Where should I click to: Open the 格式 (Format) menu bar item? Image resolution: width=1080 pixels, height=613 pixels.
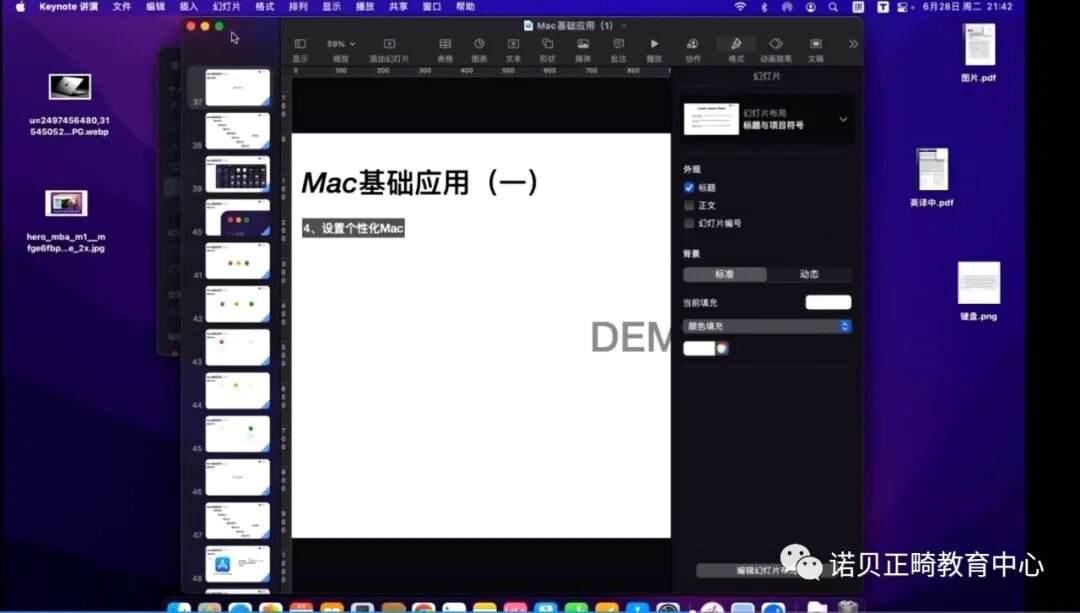coord(264,7)
